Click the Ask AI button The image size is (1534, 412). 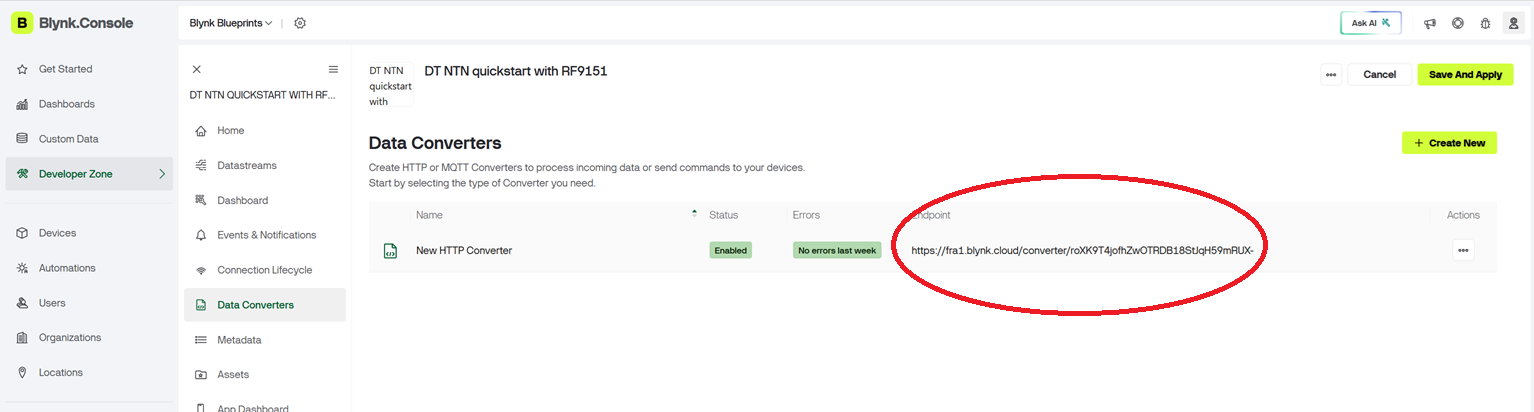(x=1371, y=23)
